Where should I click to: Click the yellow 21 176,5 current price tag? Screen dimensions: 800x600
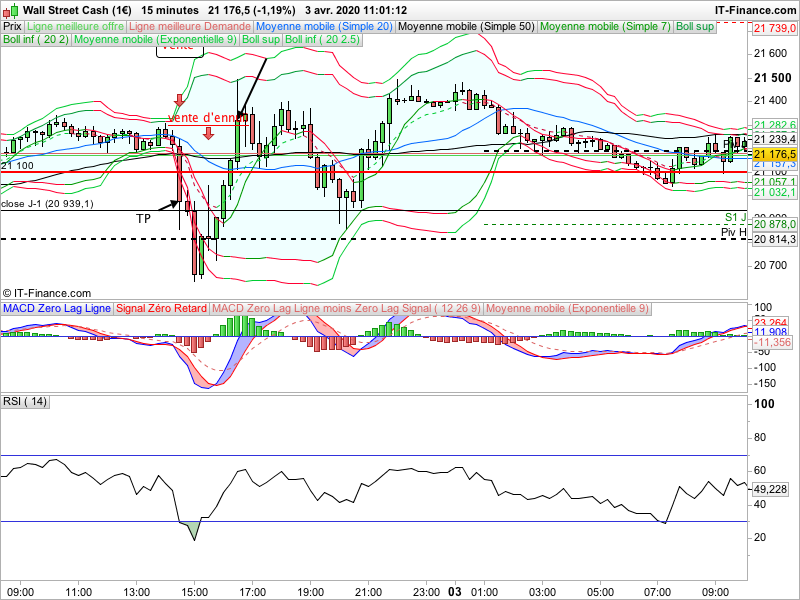tap(774, 154)
